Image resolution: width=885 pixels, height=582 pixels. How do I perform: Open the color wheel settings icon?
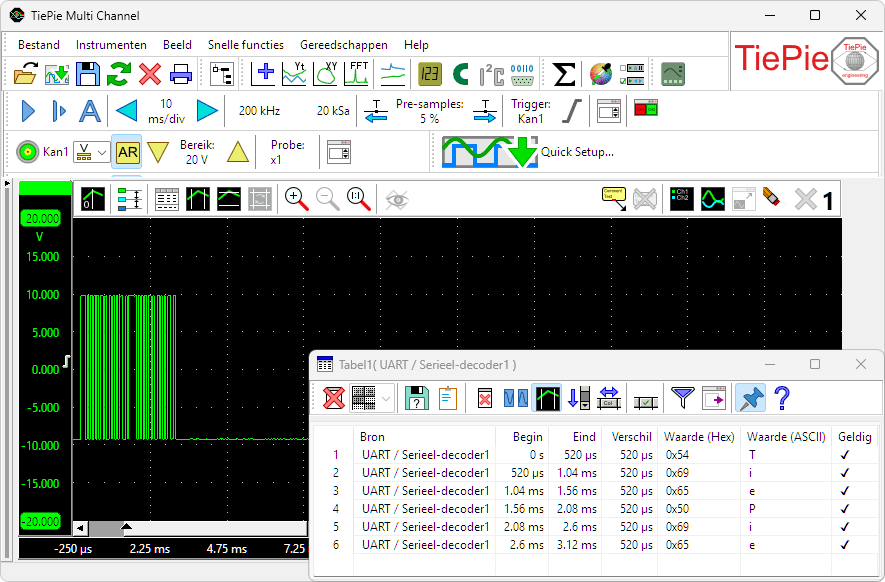[x=601, y=74]
